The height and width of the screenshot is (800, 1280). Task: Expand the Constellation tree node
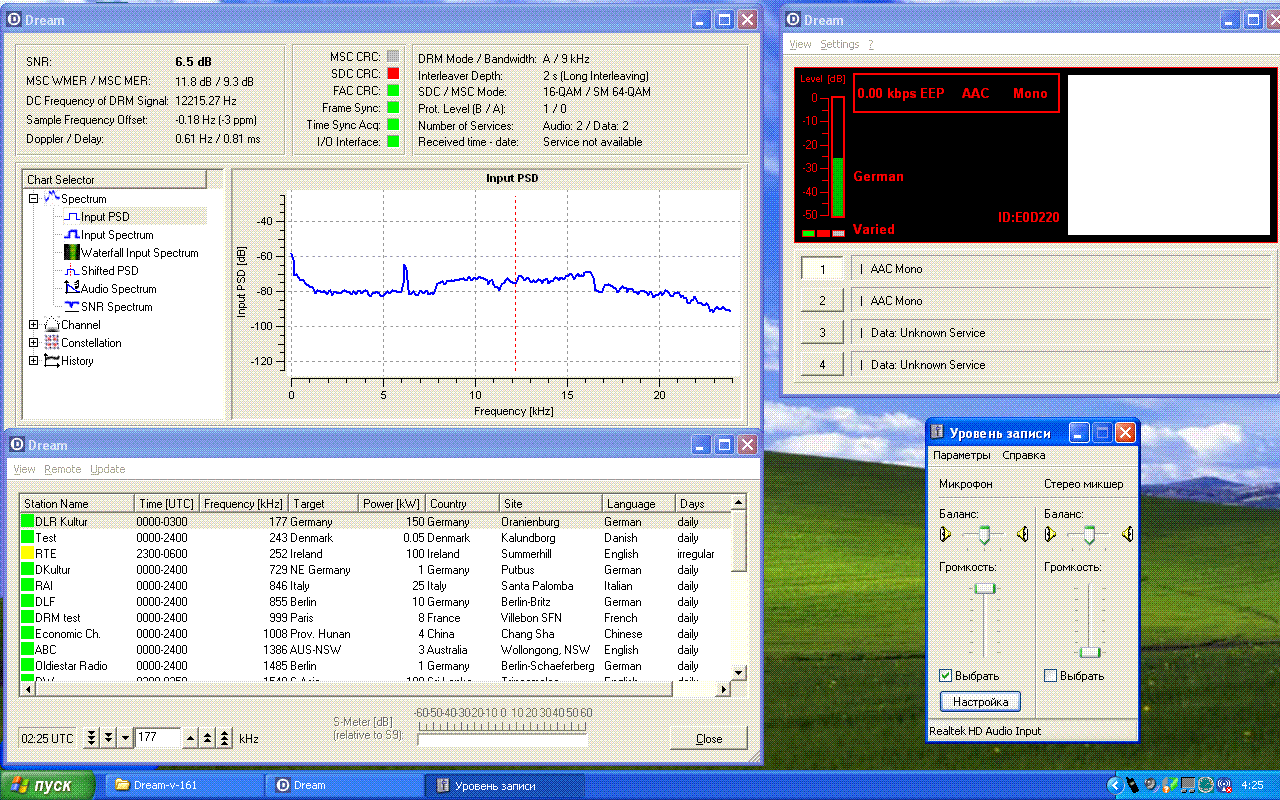pyautogui.click(x=33, y=343)
